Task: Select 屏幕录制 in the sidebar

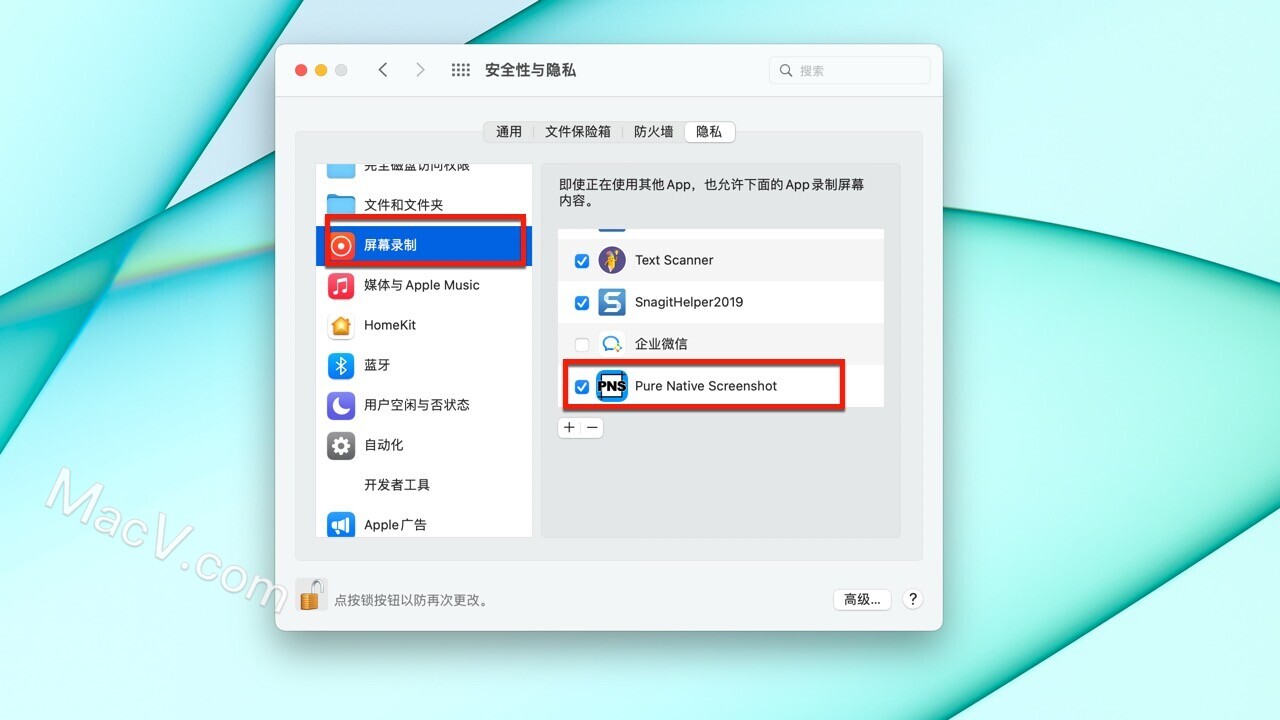Action: tap(390, 245)
